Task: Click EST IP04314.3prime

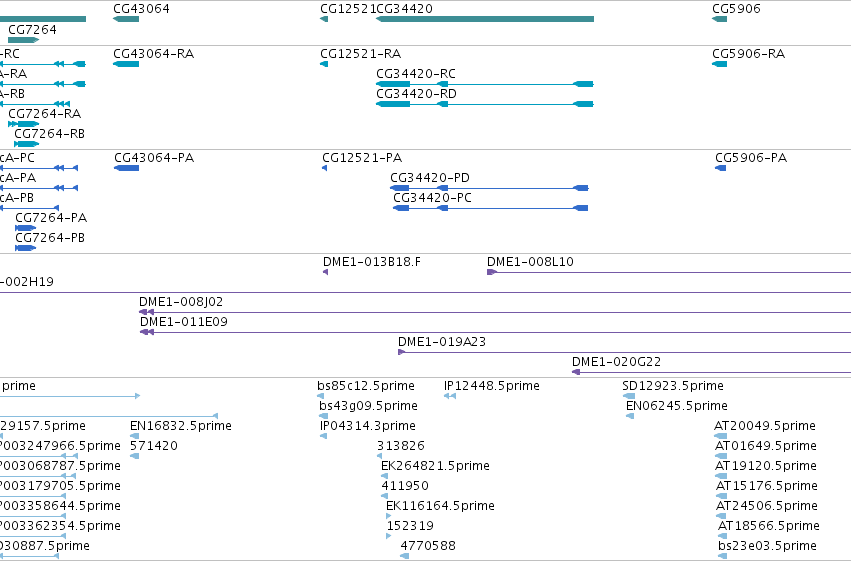Action: tap(368, 426)
